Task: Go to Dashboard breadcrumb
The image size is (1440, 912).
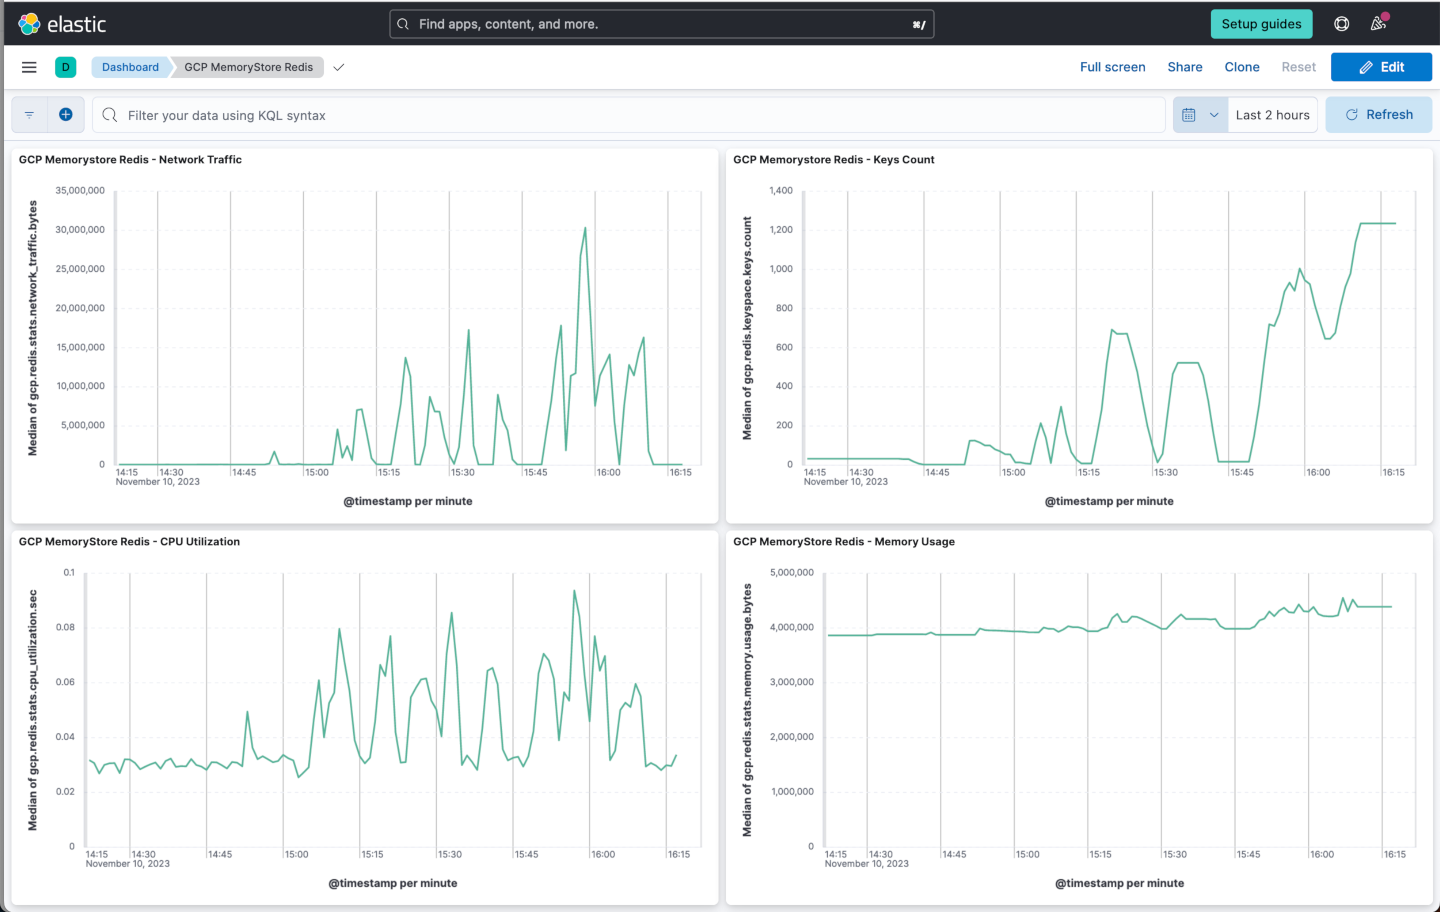Action: pyautogui.click(x=130, y=67)
